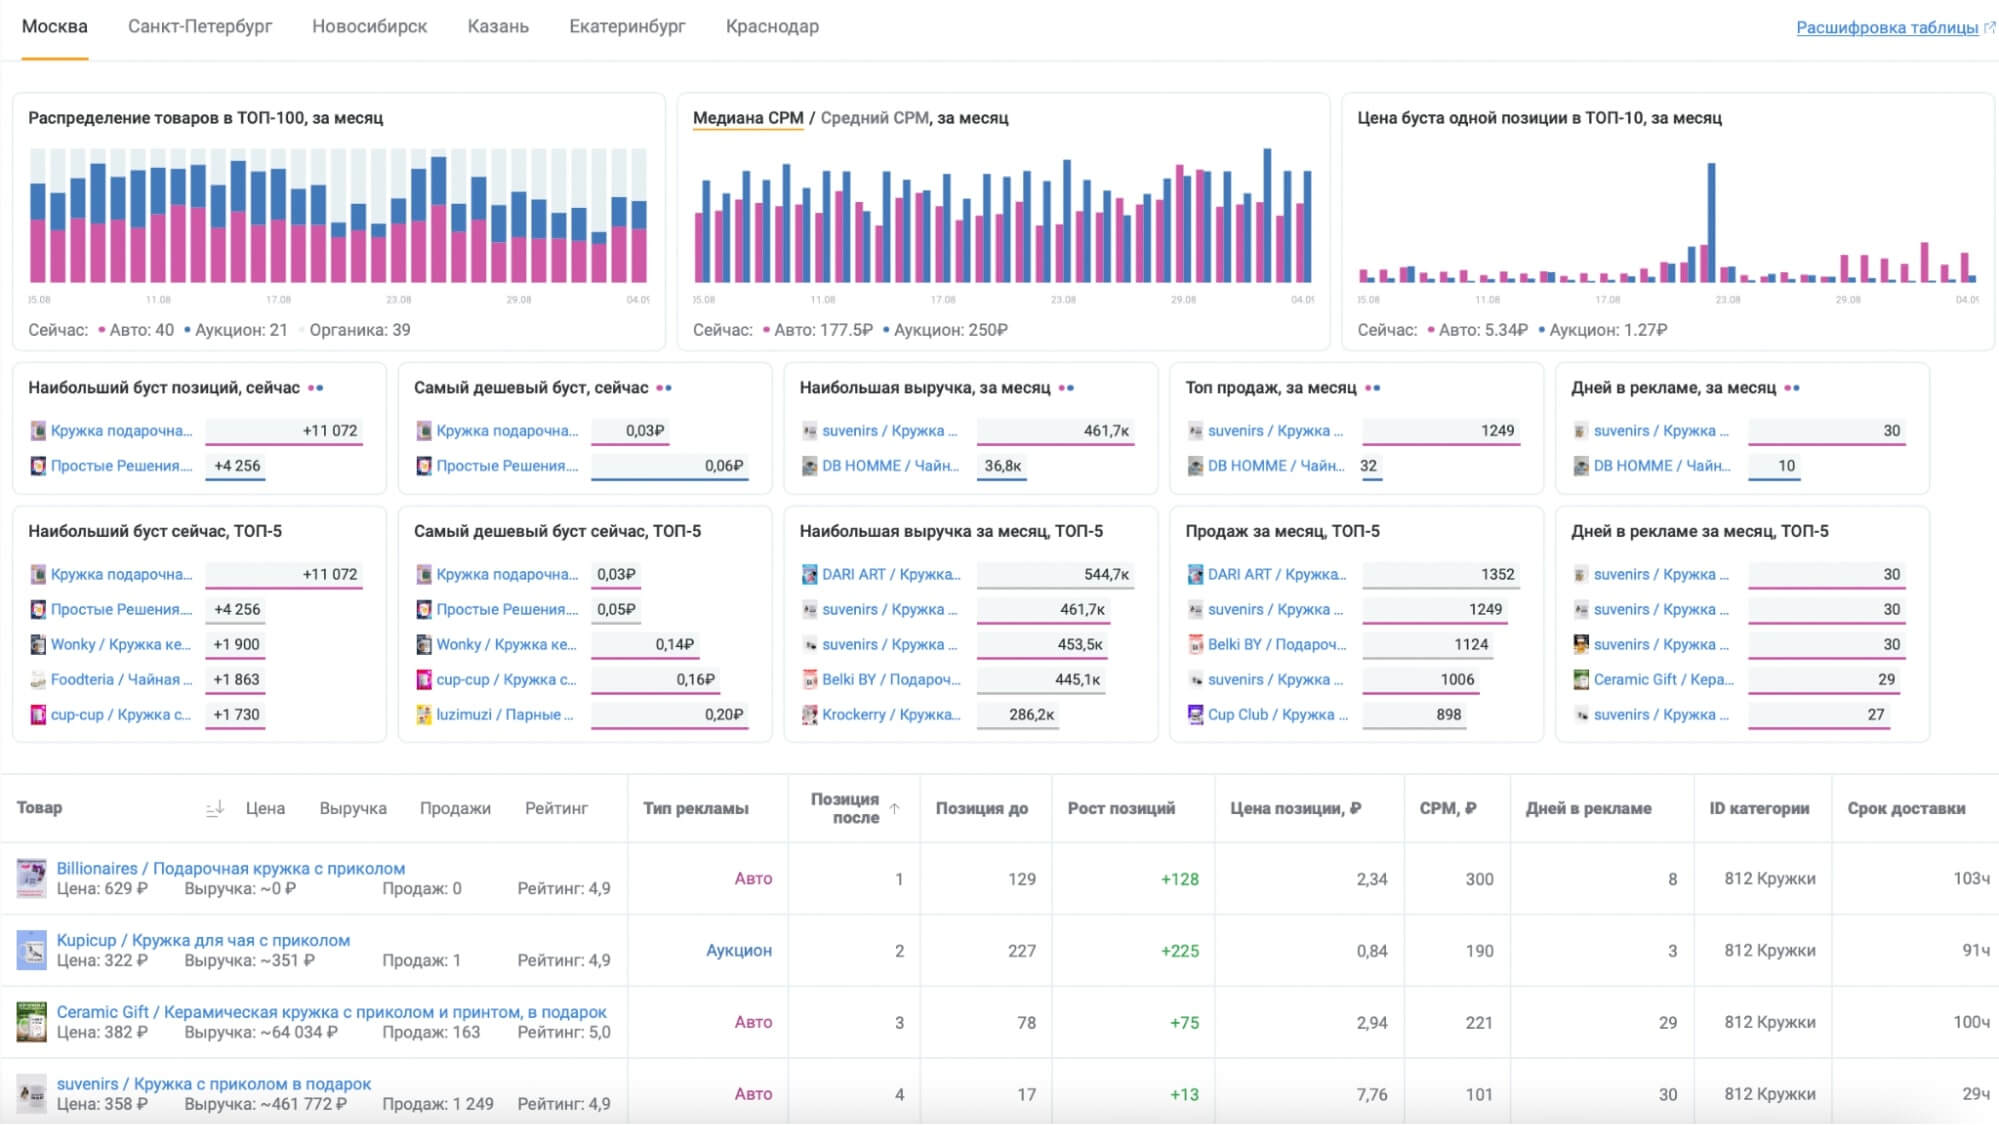Viewport: 1999px width, 1125px height.
Task: Open the Расшифровка таблицы link
Action: click(x=1887, y=28)
